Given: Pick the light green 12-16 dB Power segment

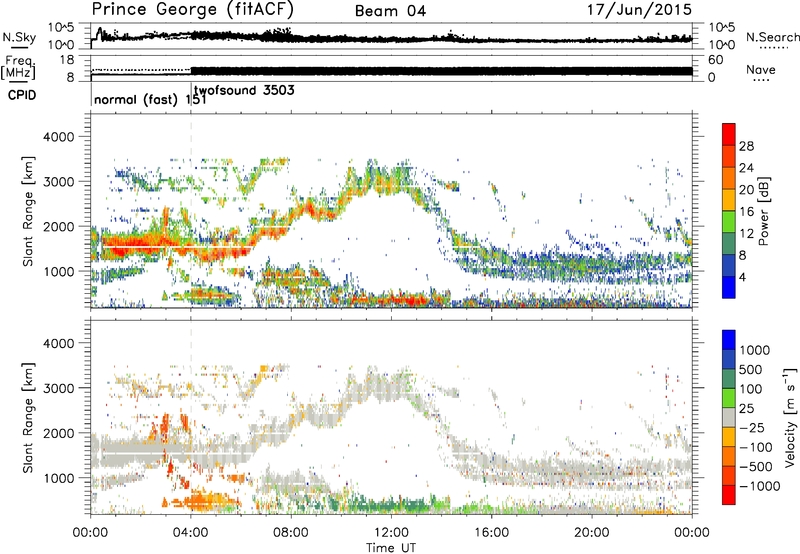Looking at the screenshot, I should point(729,221).
